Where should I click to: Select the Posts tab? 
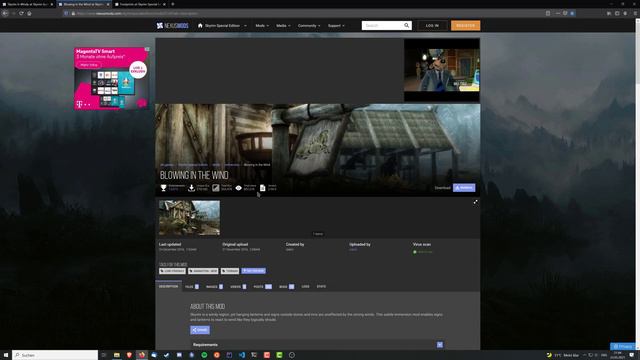(262, 287)
